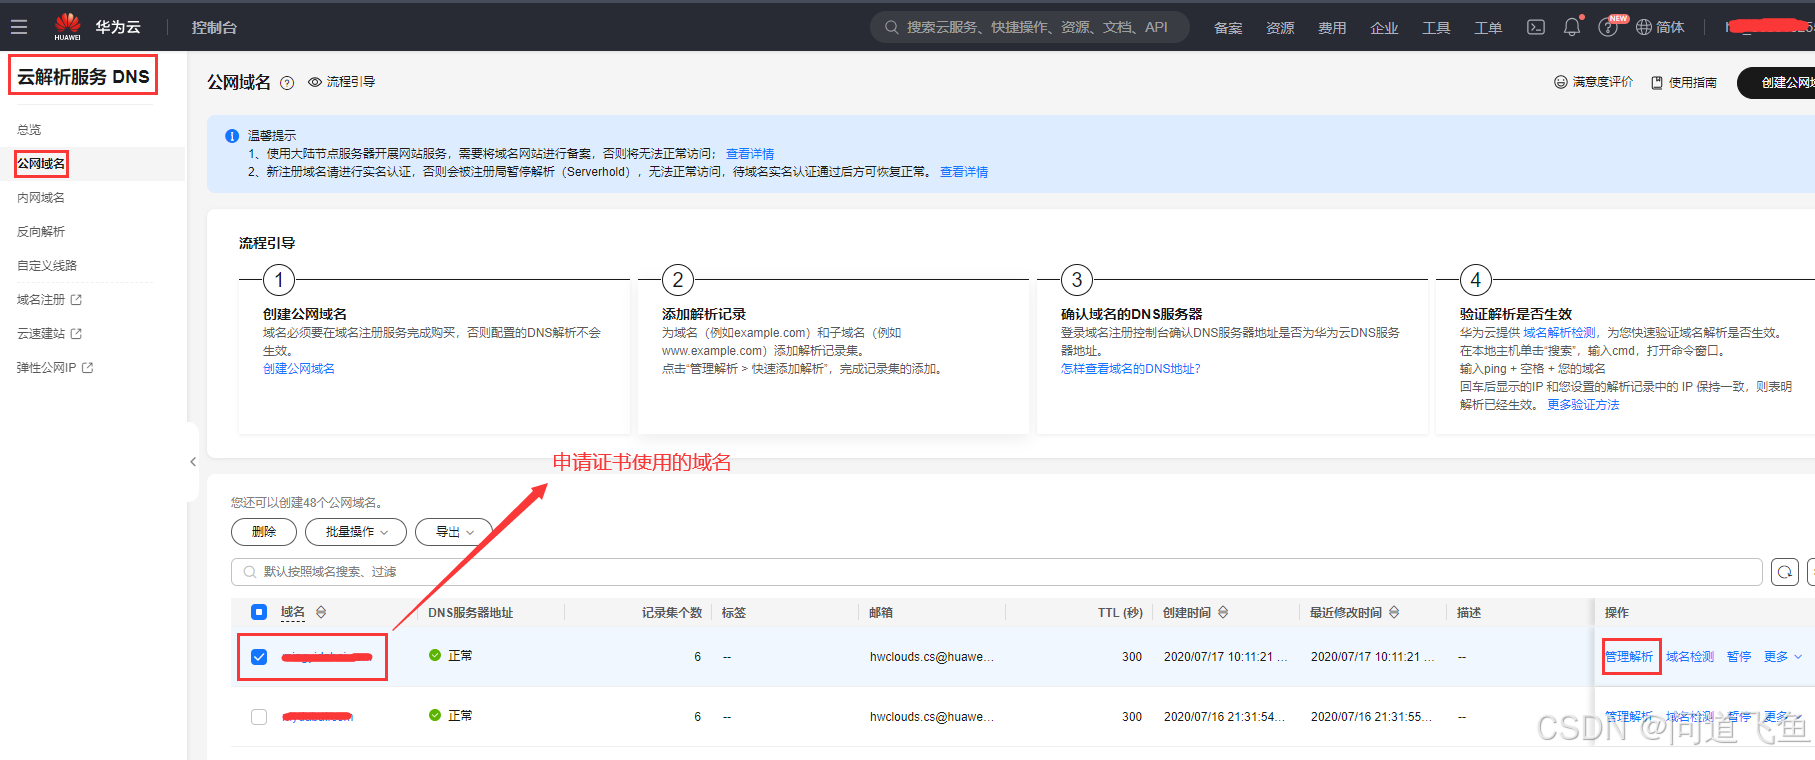
Task: Toggle the select-all domains checkbox
Action: (x=259, y=612)
